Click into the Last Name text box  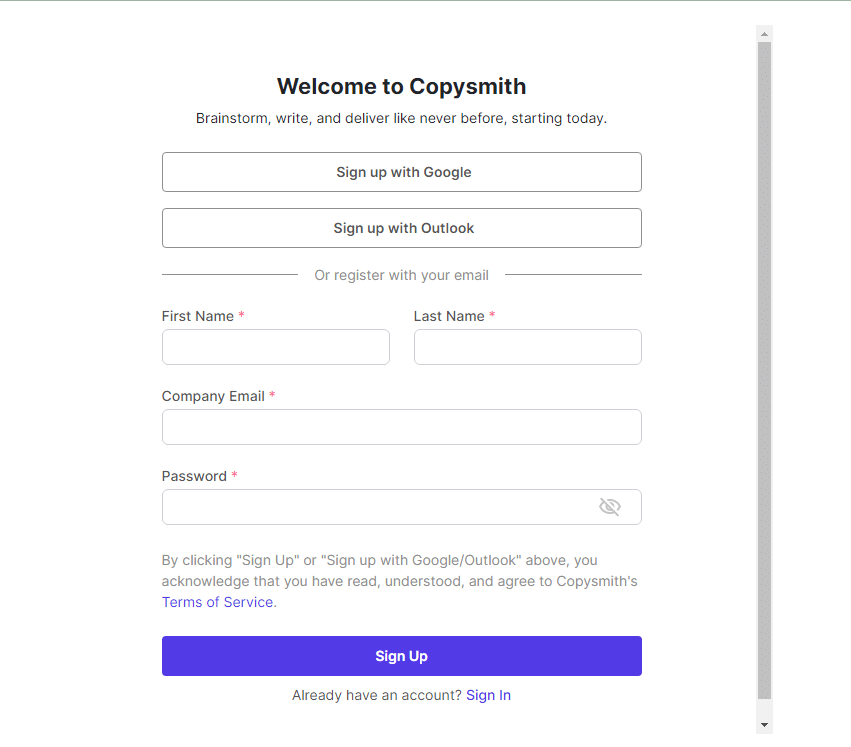[x=527, y=347]
